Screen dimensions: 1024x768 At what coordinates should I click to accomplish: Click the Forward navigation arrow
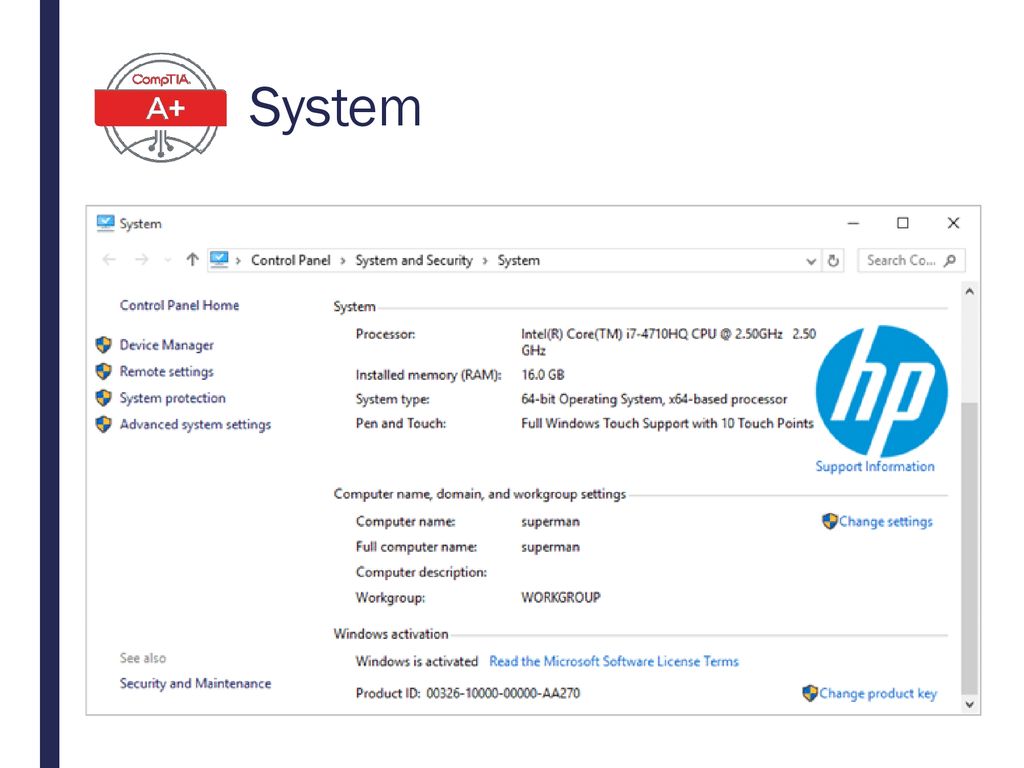141,260
